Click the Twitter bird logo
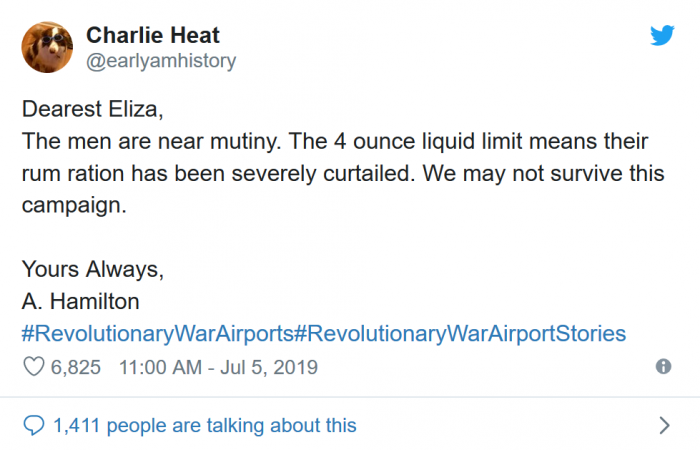 pos(662,36)
